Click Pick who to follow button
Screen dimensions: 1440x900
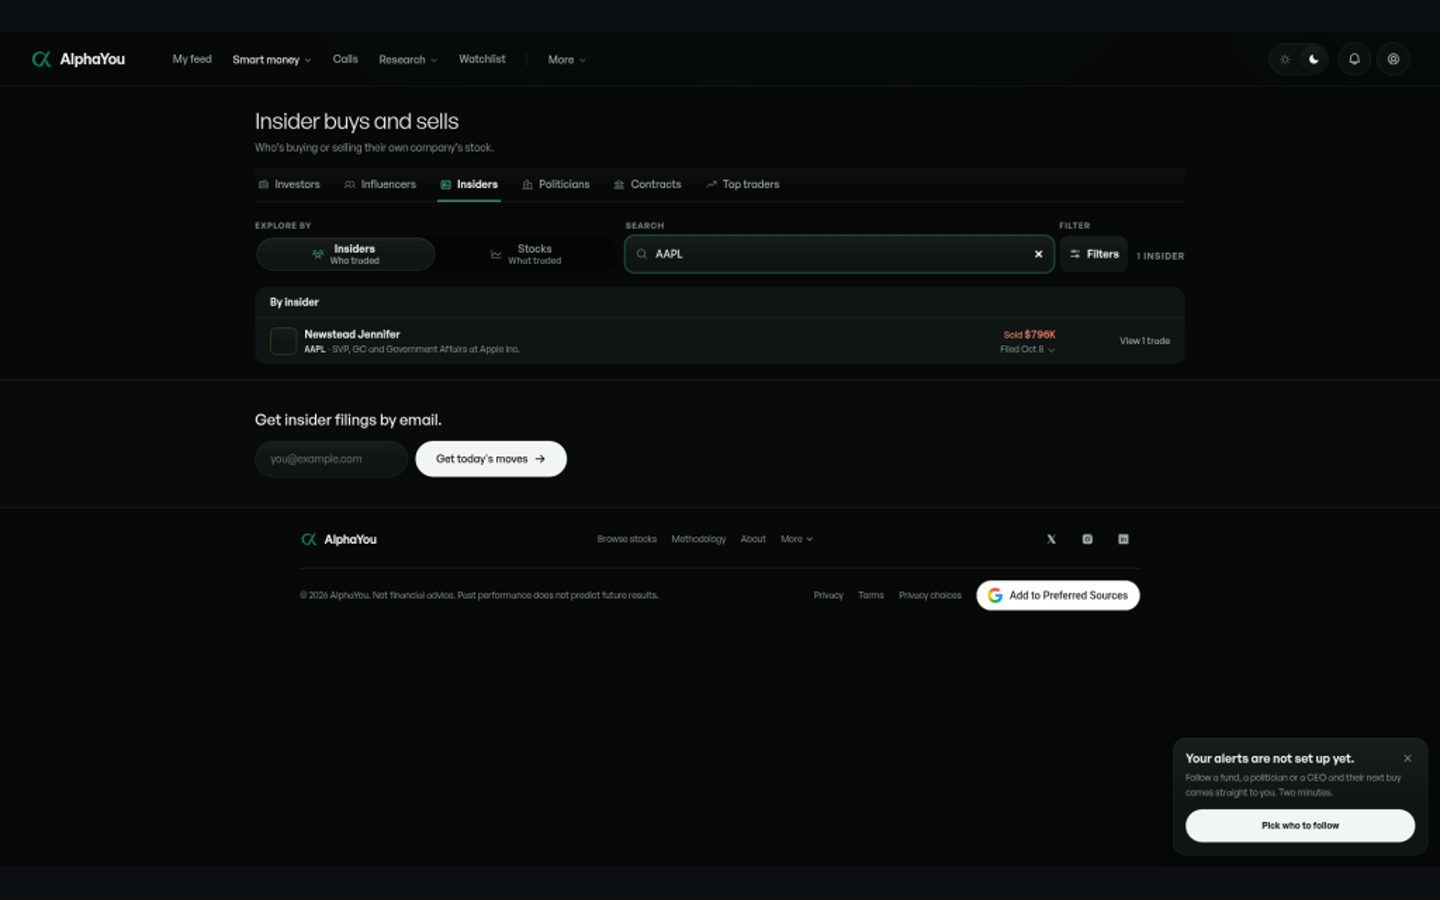[x=1300, y=826]
